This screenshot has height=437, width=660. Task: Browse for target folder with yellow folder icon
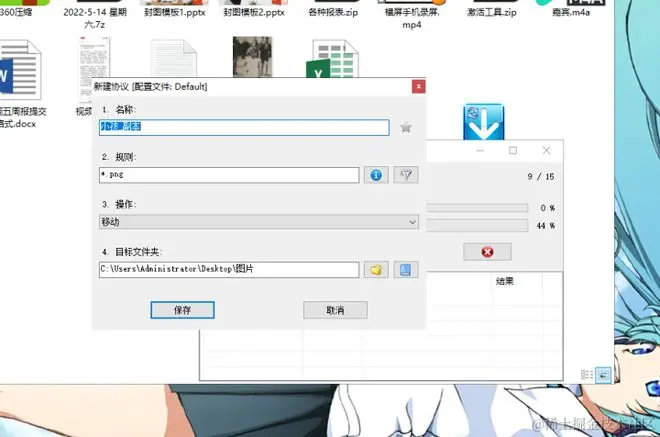tap(376, 269)
